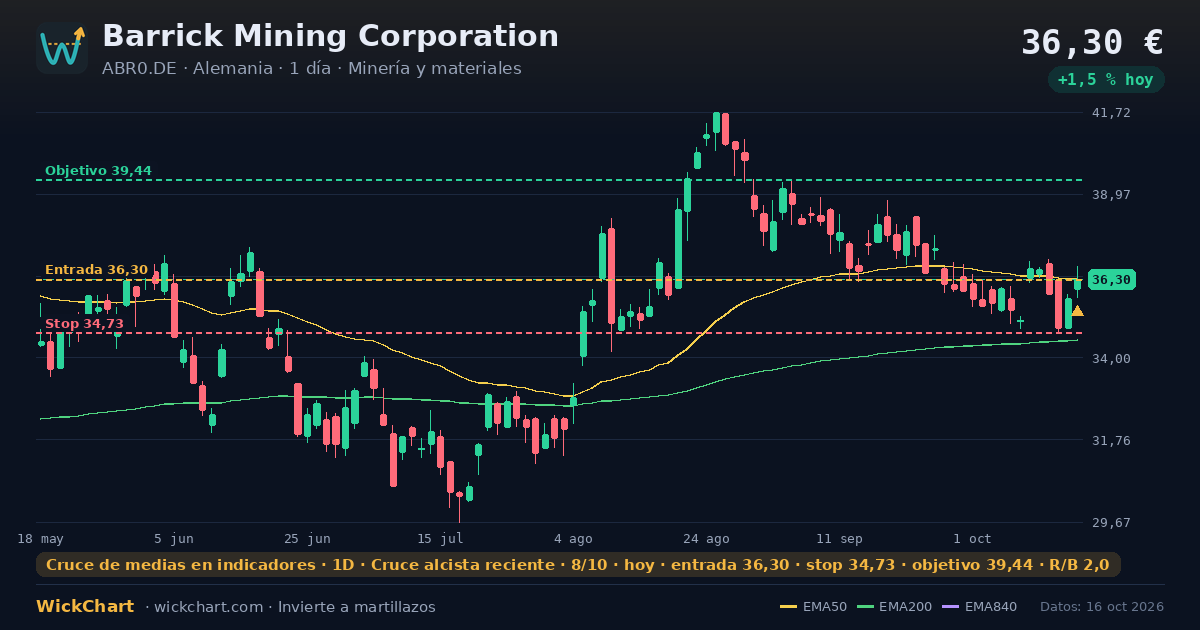
Task: Click the +1,5 % hoy badge
Action: coord(1105,80)
